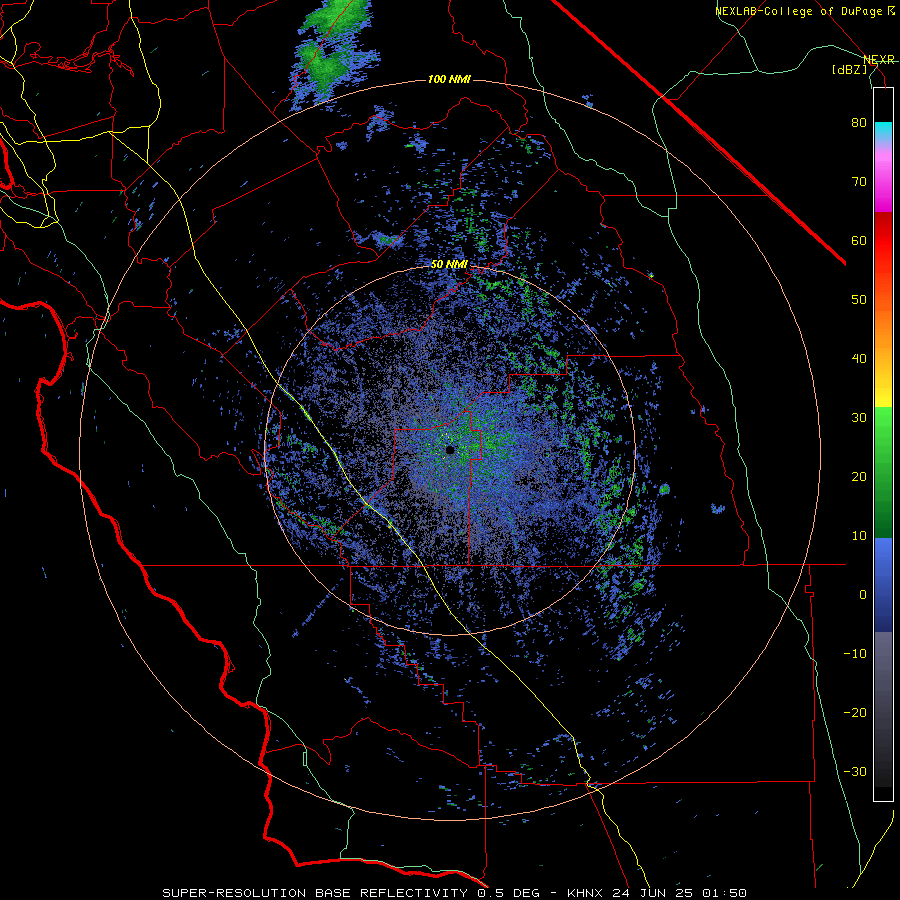Click the -10 value on dBZ scale
The image size is (900, 900).
tap(855, 653)
